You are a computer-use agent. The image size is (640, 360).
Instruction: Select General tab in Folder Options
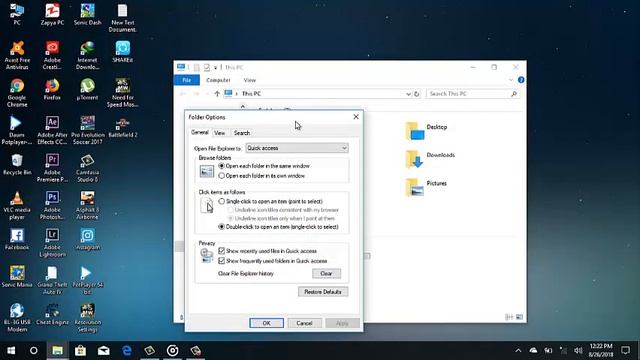pyautogui.click(x=200, y=132)
